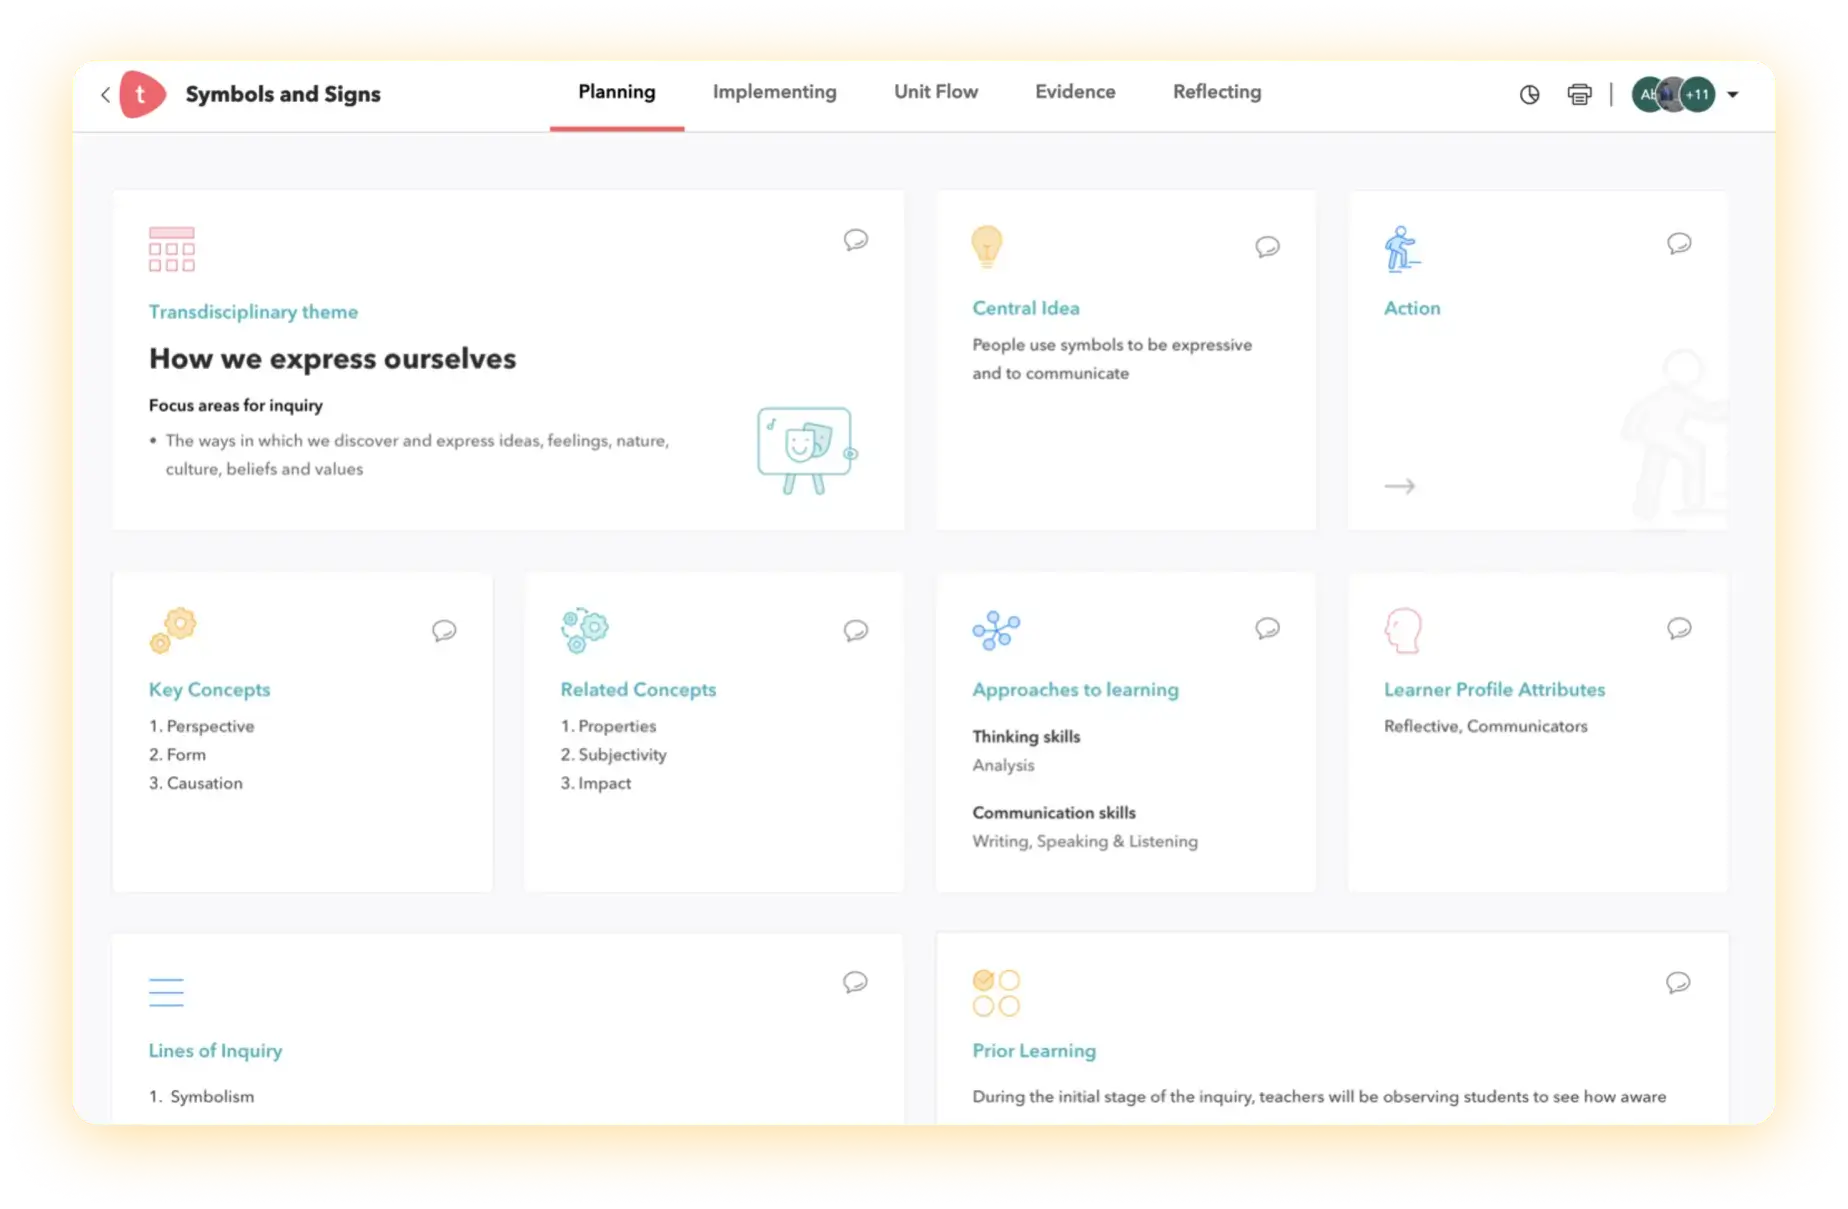Open the history clock icon in header
This screenshot has height=1209, width=1848.
pyautogui.click(x=1529, y=95)
